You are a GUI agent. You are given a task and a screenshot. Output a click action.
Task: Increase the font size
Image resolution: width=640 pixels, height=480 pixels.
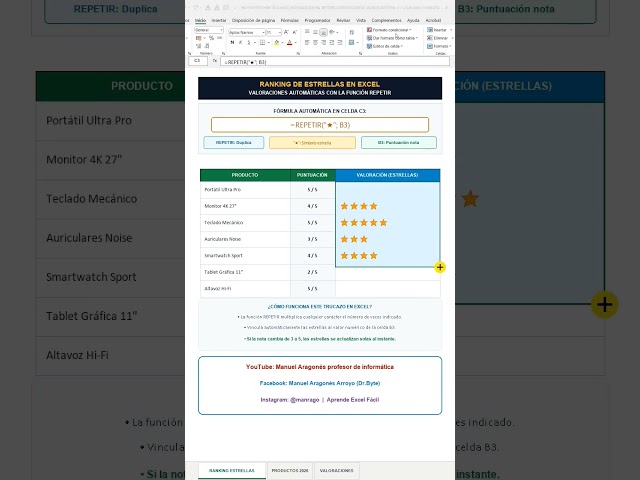click(x=286, y=32)
